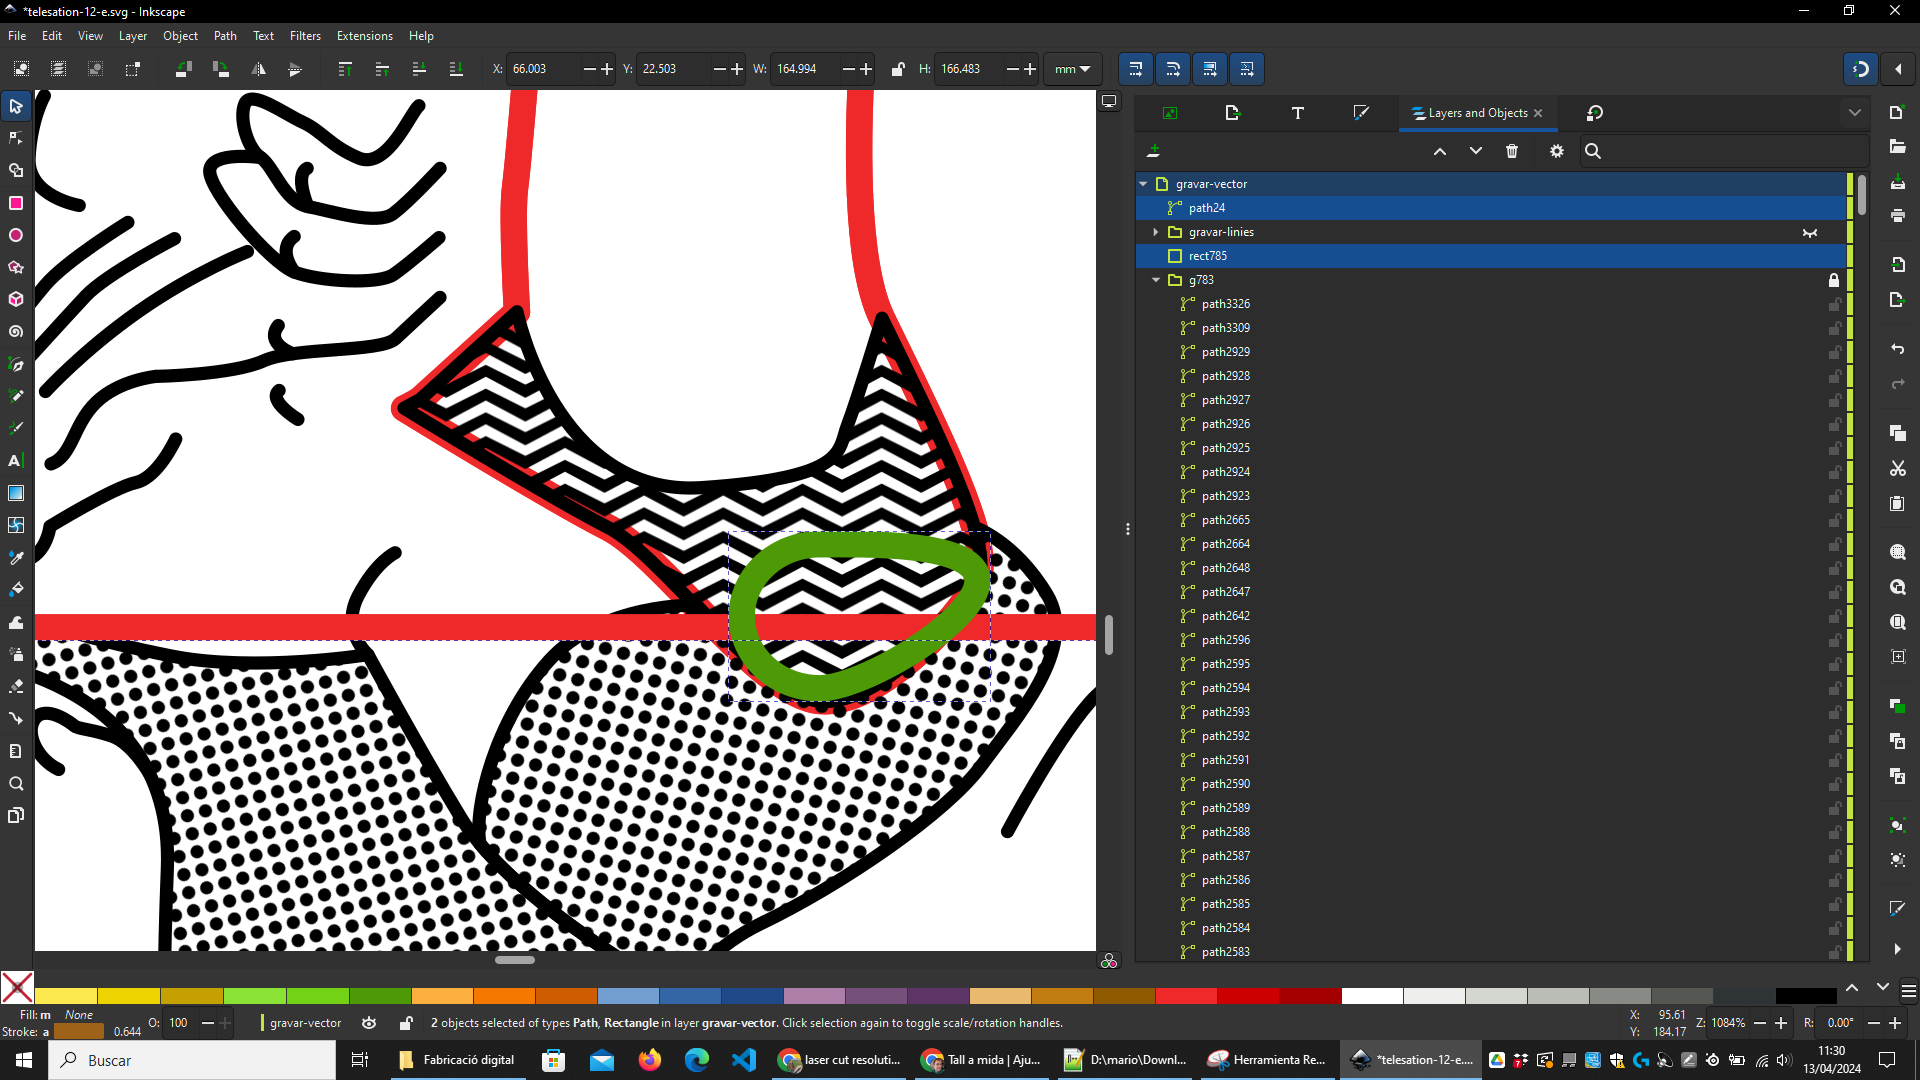1920x1080 pixels.
Task: Select the Star/Polygon tool
Action: (16, 267)
